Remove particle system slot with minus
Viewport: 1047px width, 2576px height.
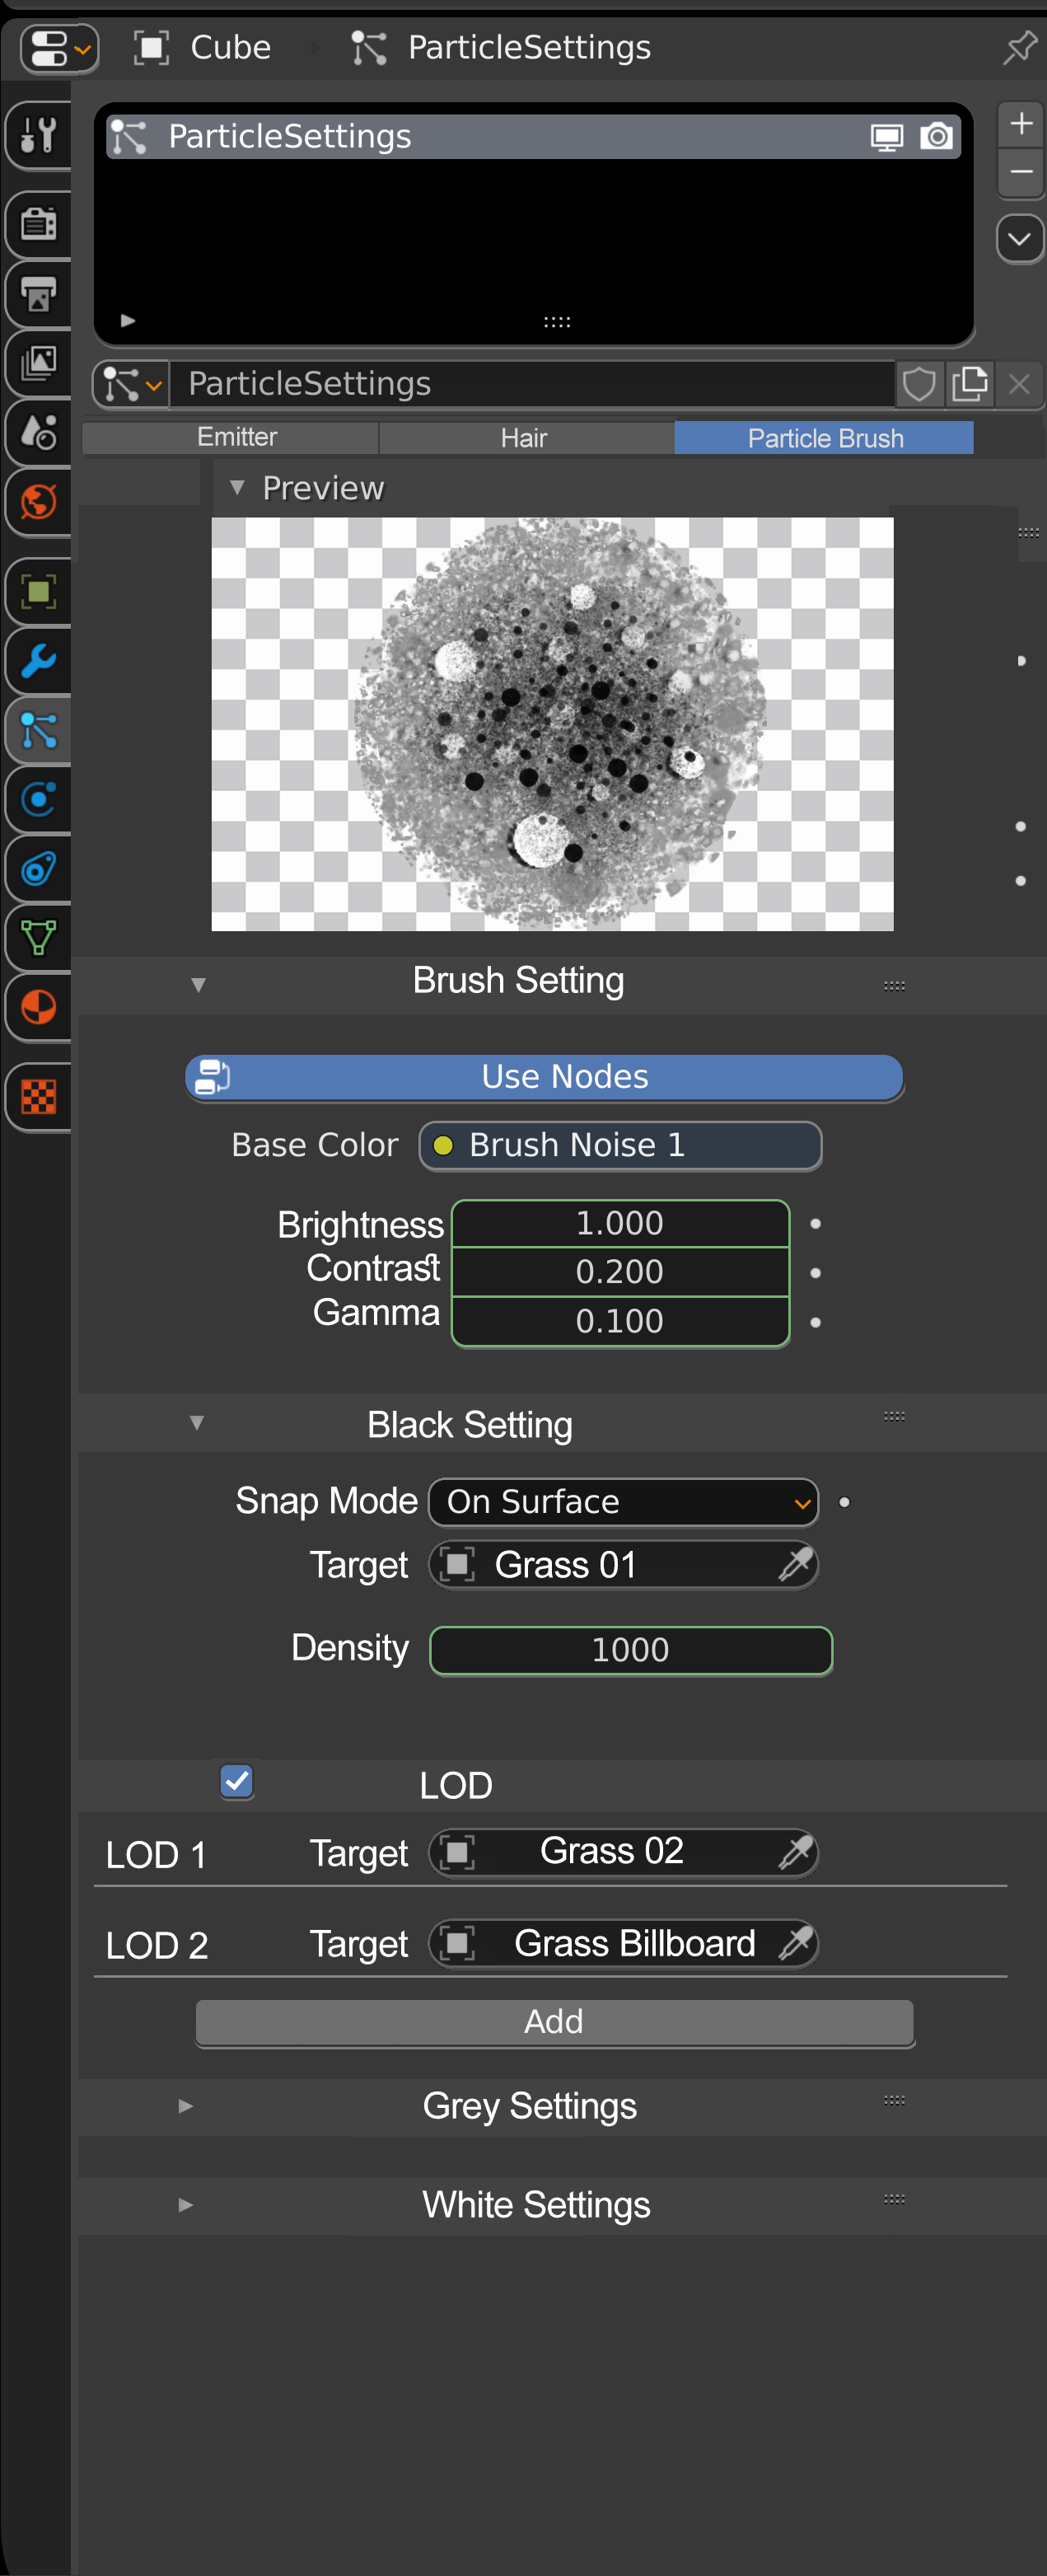pyautogui.click(x=1021, y=172)
